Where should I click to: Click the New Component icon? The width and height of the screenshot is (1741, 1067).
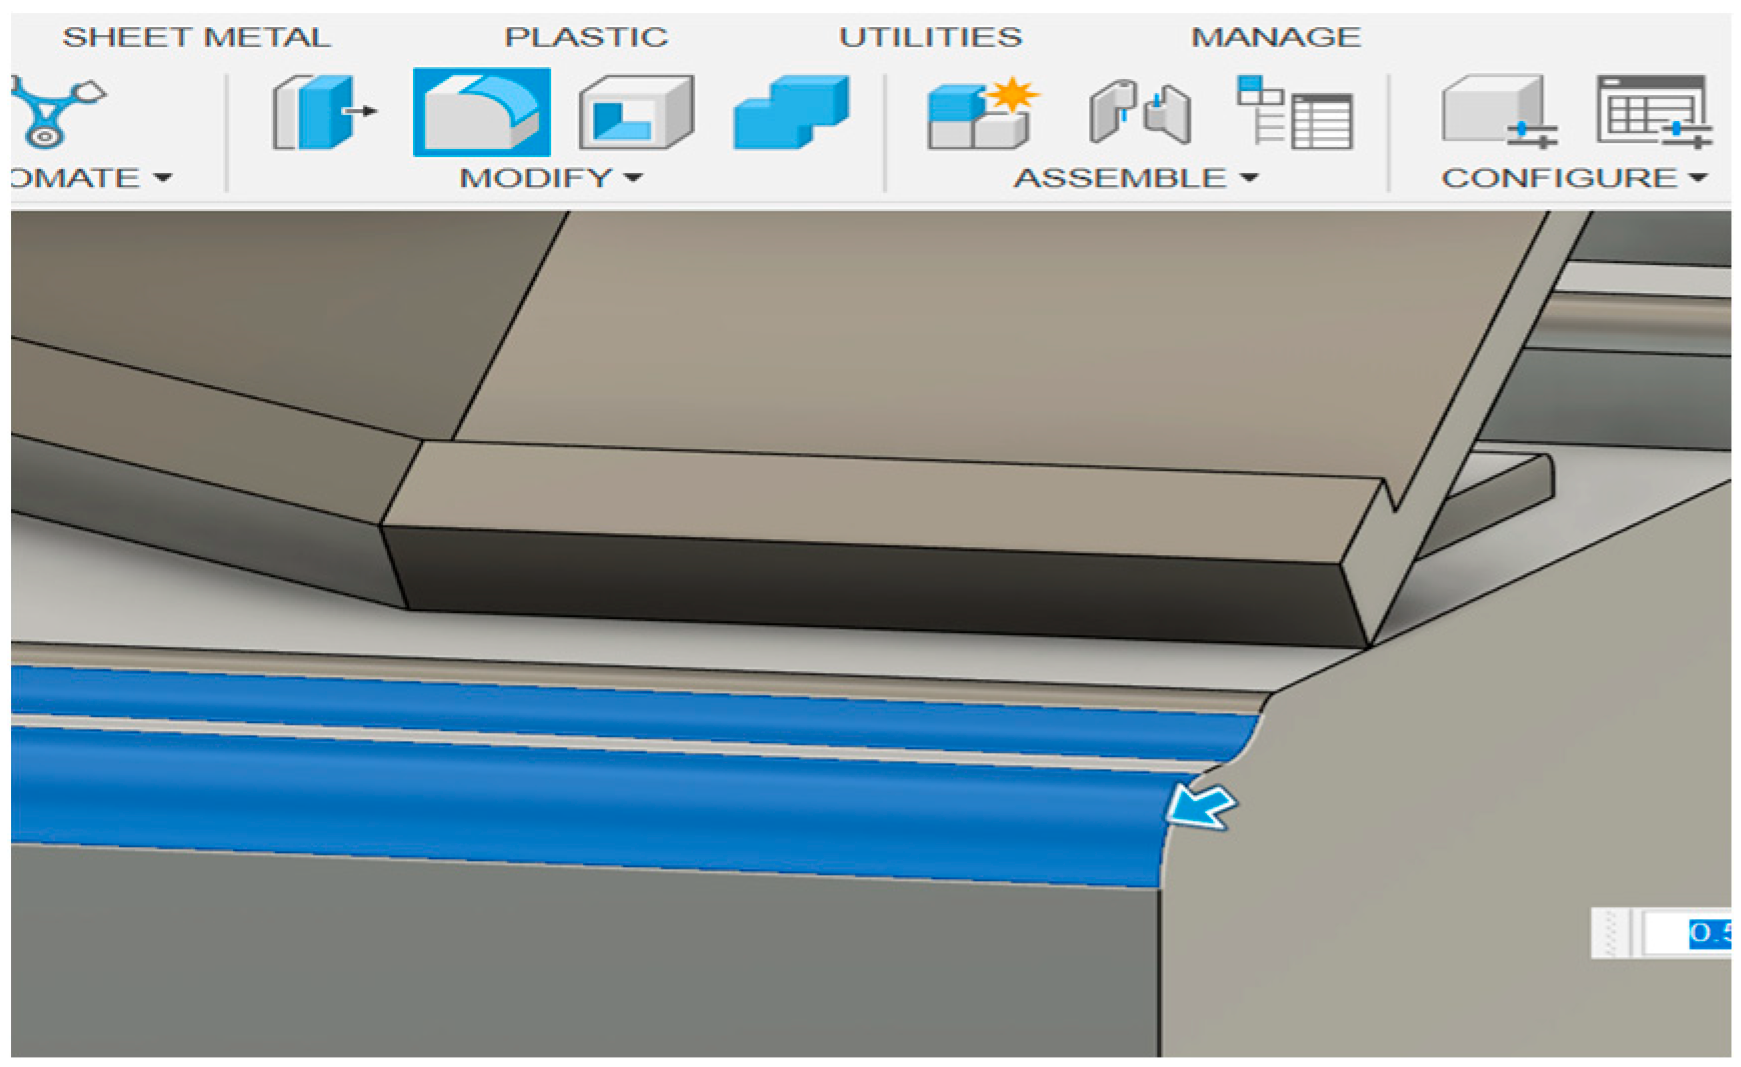[x=983, y=113]
